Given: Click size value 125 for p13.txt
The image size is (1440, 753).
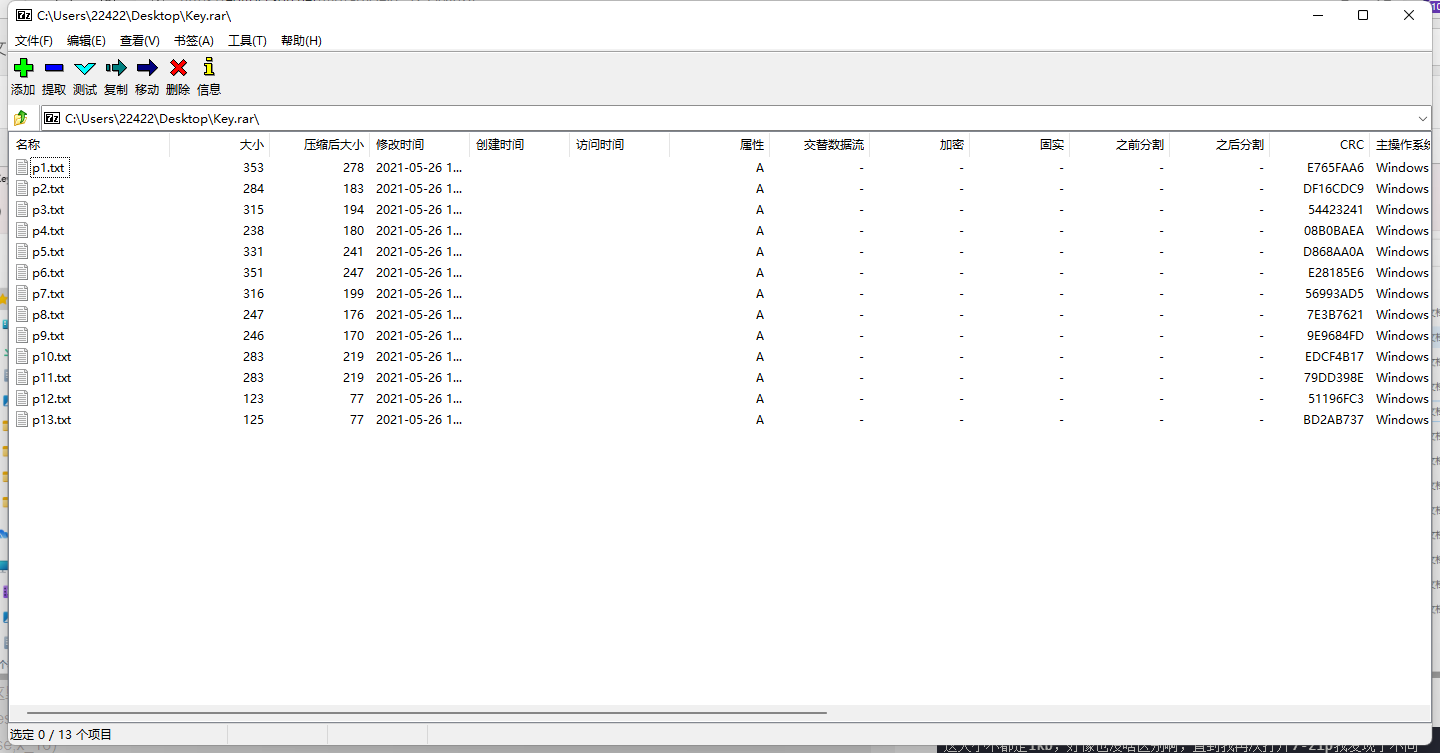Looking at the screenshot, I should tap(253, 420).
